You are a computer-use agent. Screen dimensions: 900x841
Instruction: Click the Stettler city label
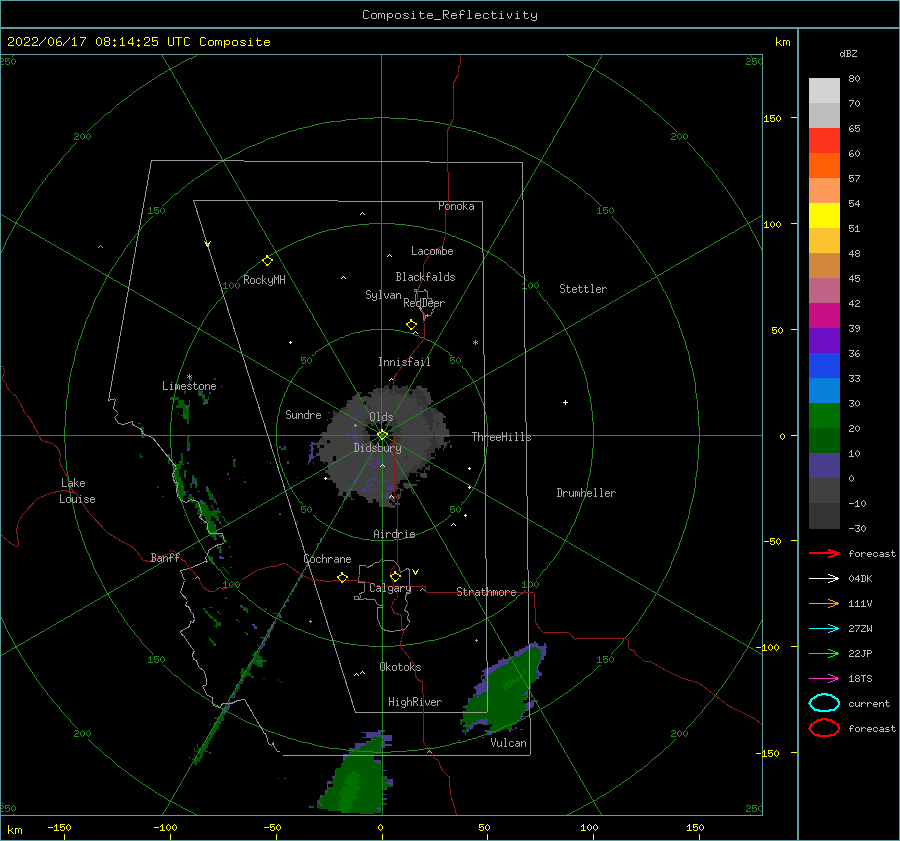[x=583, y=289]
